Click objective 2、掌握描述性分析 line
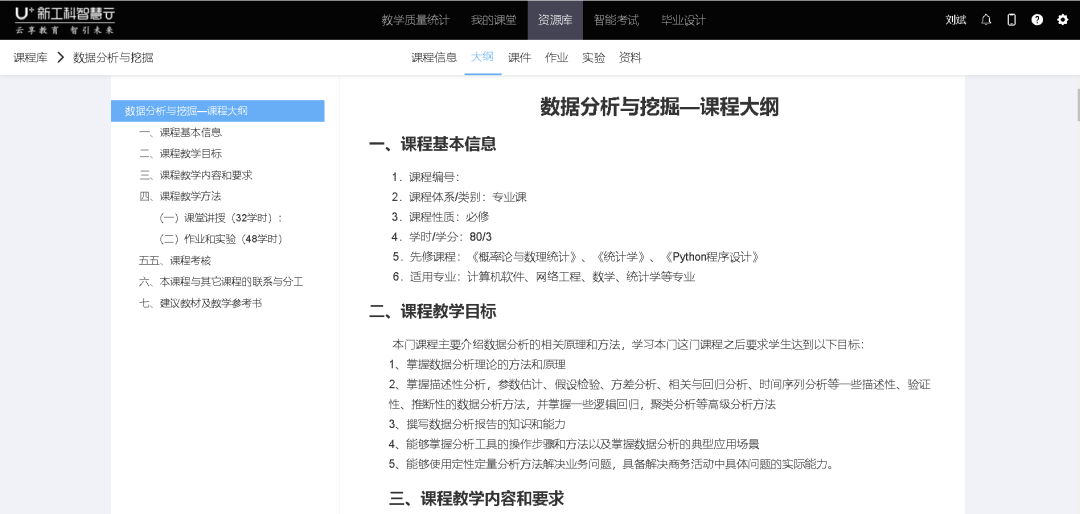This screenshot has height=514, width=1080. click(x=659, y=394)
